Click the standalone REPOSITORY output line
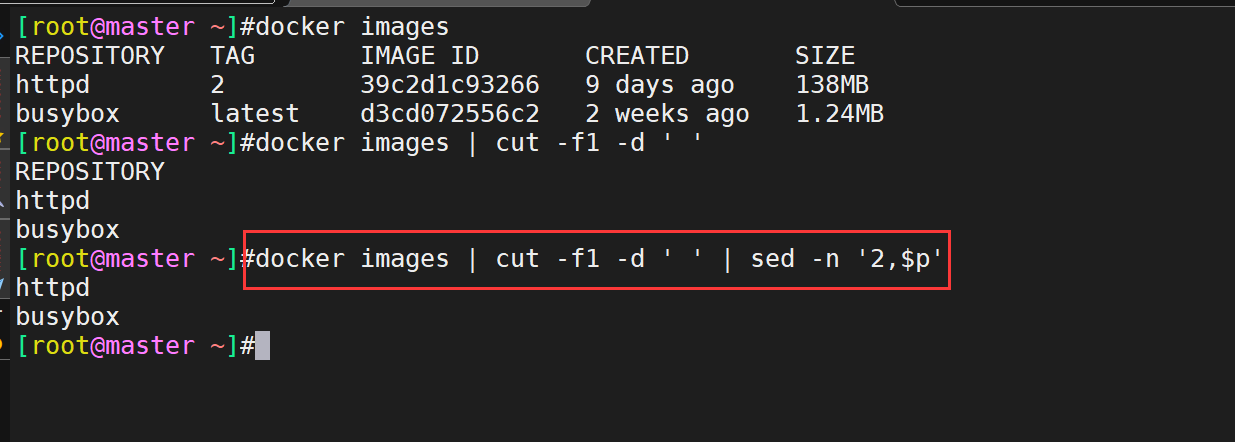The image size is (1235, 442). click(90, 171)
